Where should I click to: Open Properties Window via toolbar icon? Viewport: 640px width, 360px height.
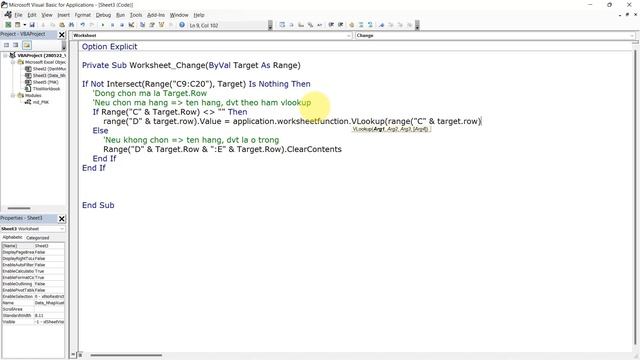(x=152, y=25)
